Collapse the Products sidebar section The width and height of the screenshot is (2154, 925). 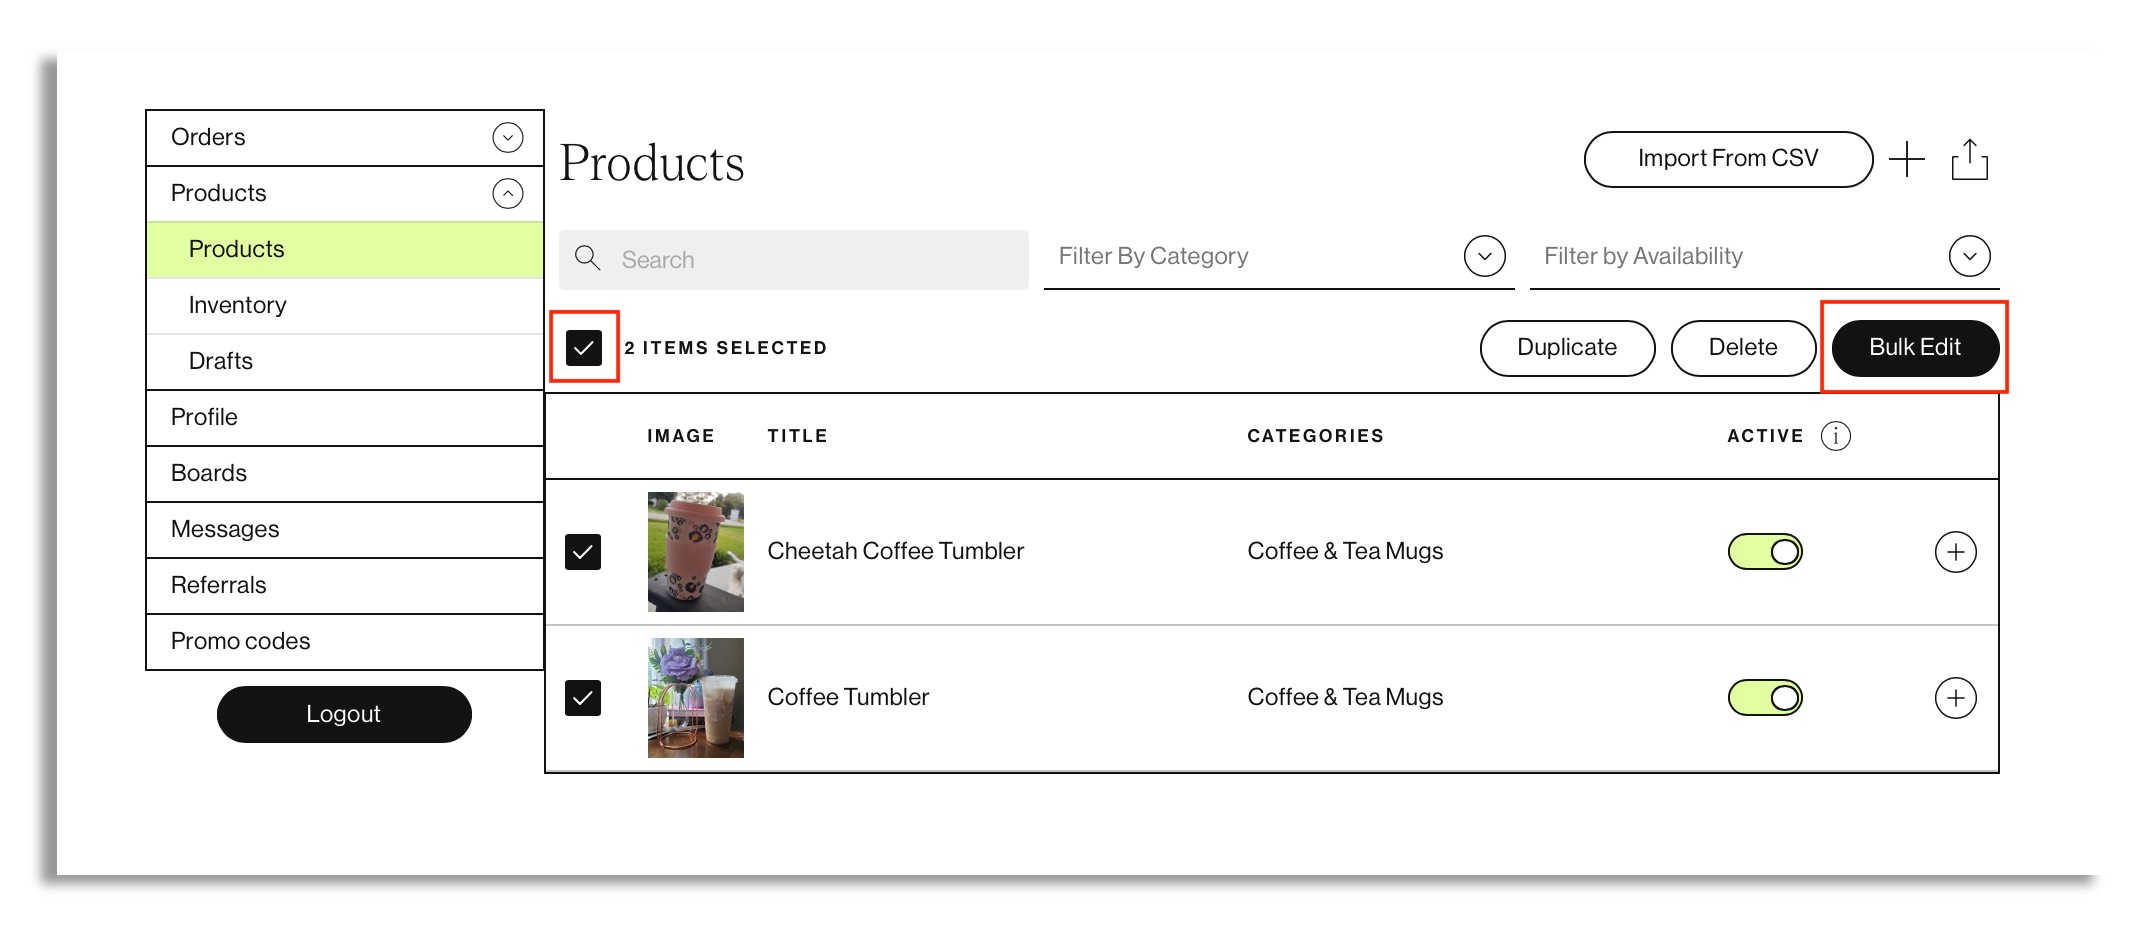[508, 193]
